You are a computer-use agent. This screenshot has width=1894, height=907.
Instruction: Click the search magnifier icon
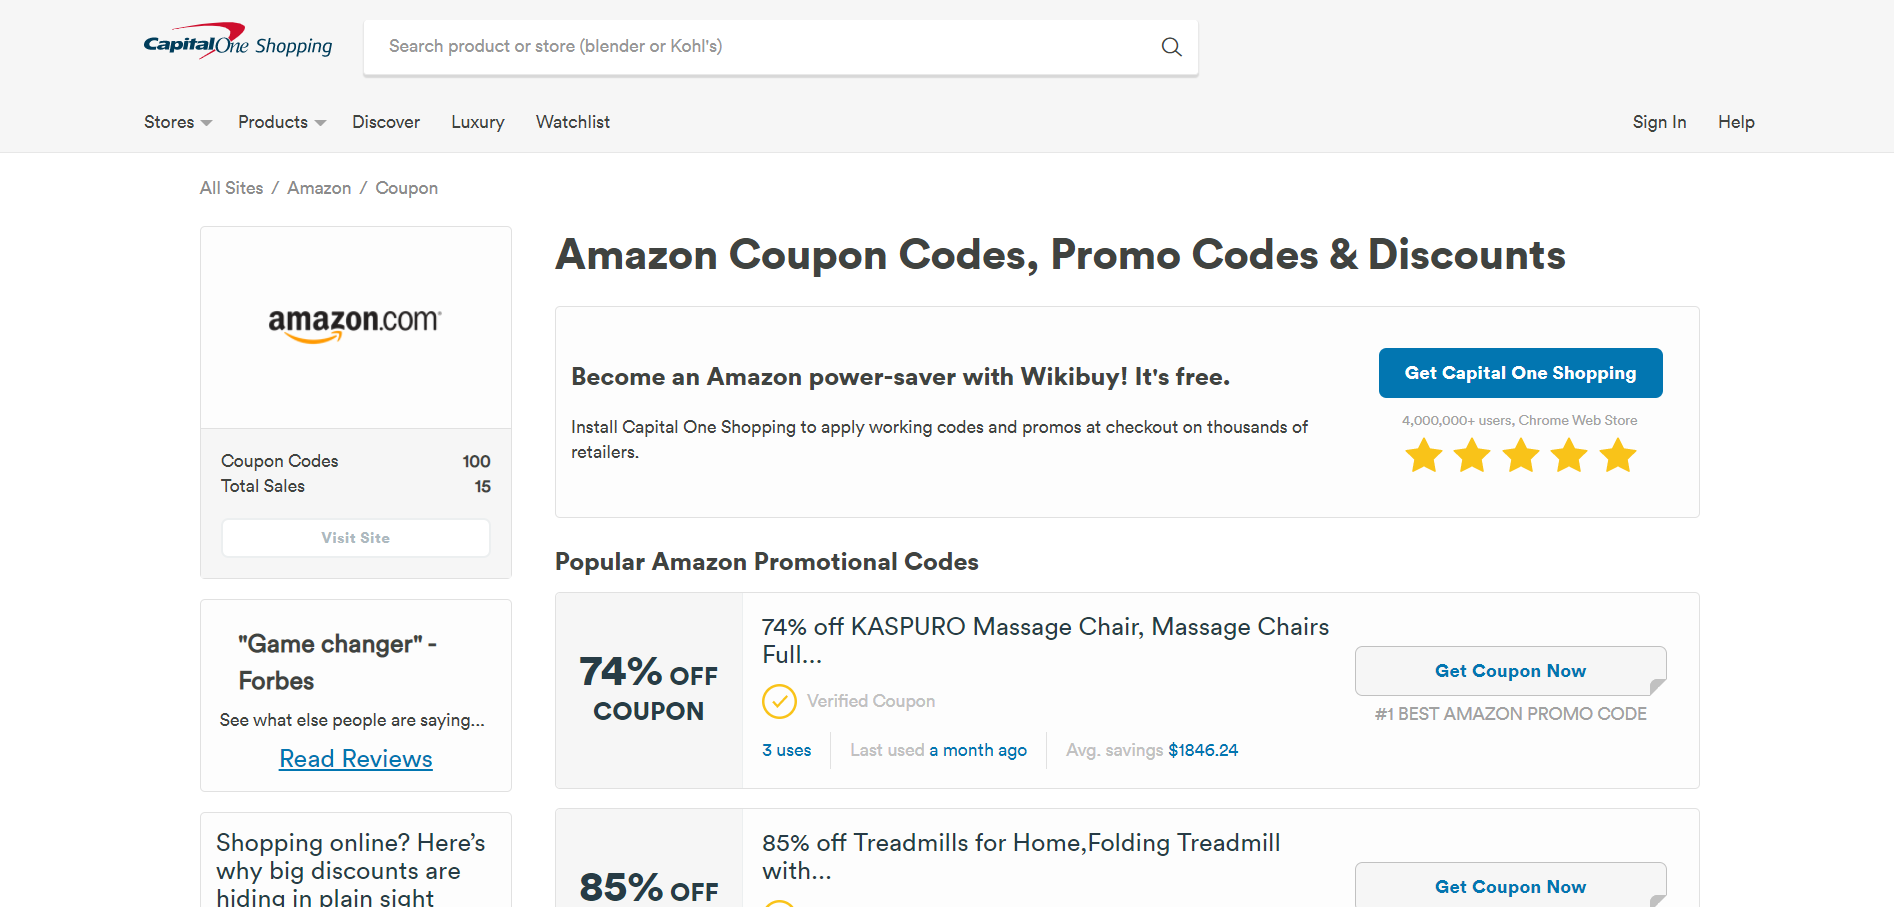(1171, 47)
